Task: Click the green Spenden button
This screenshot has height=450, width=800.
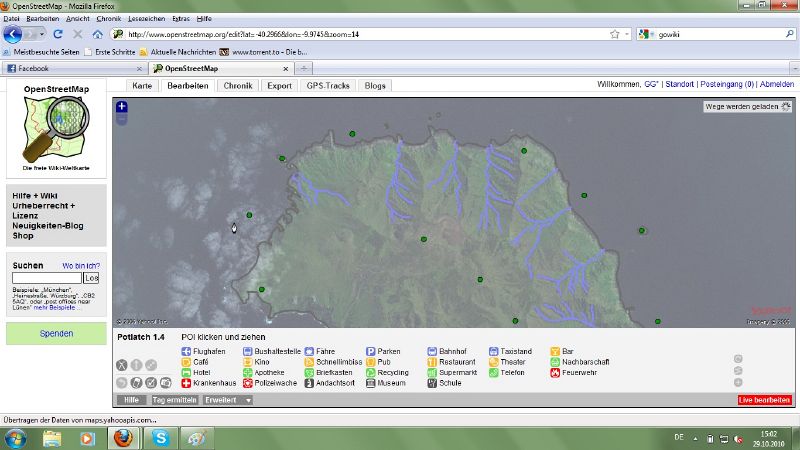Action: (56, 334)
